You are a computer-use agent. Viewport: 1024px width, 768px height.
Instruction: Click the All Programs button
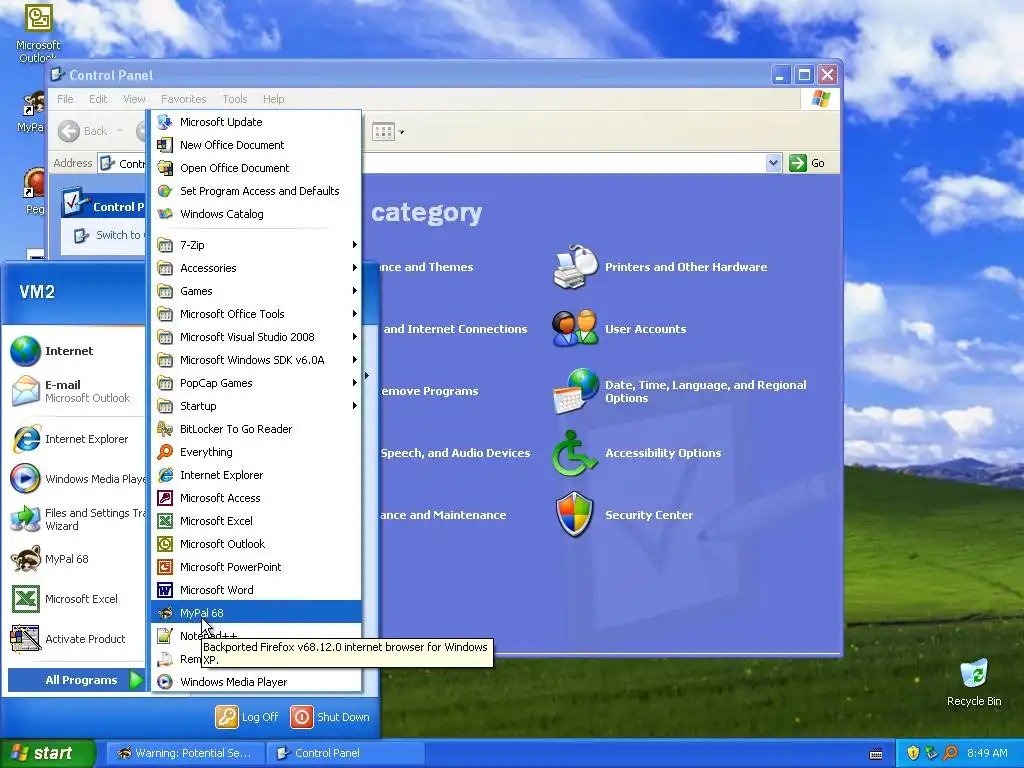pyautogui.click(x=76, y=680)
